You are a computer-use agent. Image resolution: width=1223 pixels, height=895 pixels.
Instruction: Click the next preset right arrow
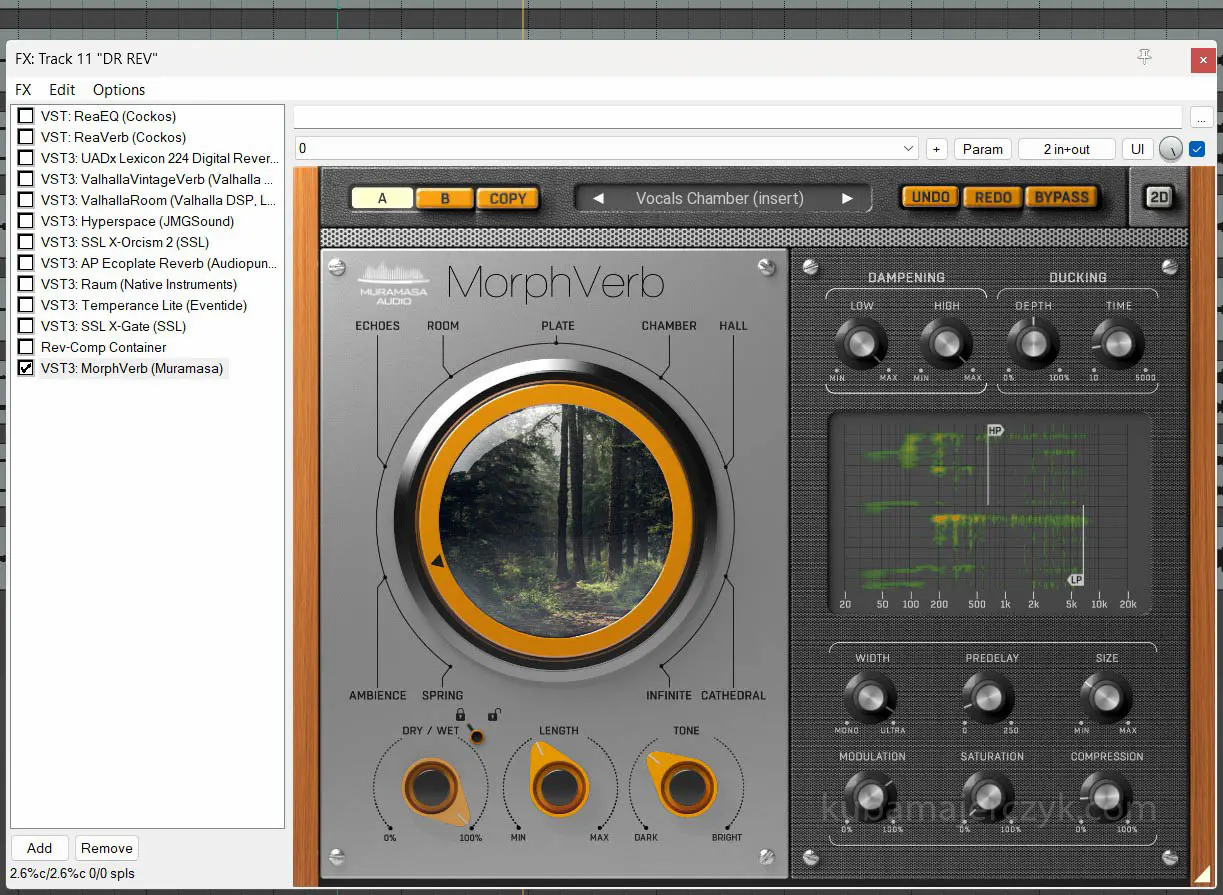(x=847, y=198)
